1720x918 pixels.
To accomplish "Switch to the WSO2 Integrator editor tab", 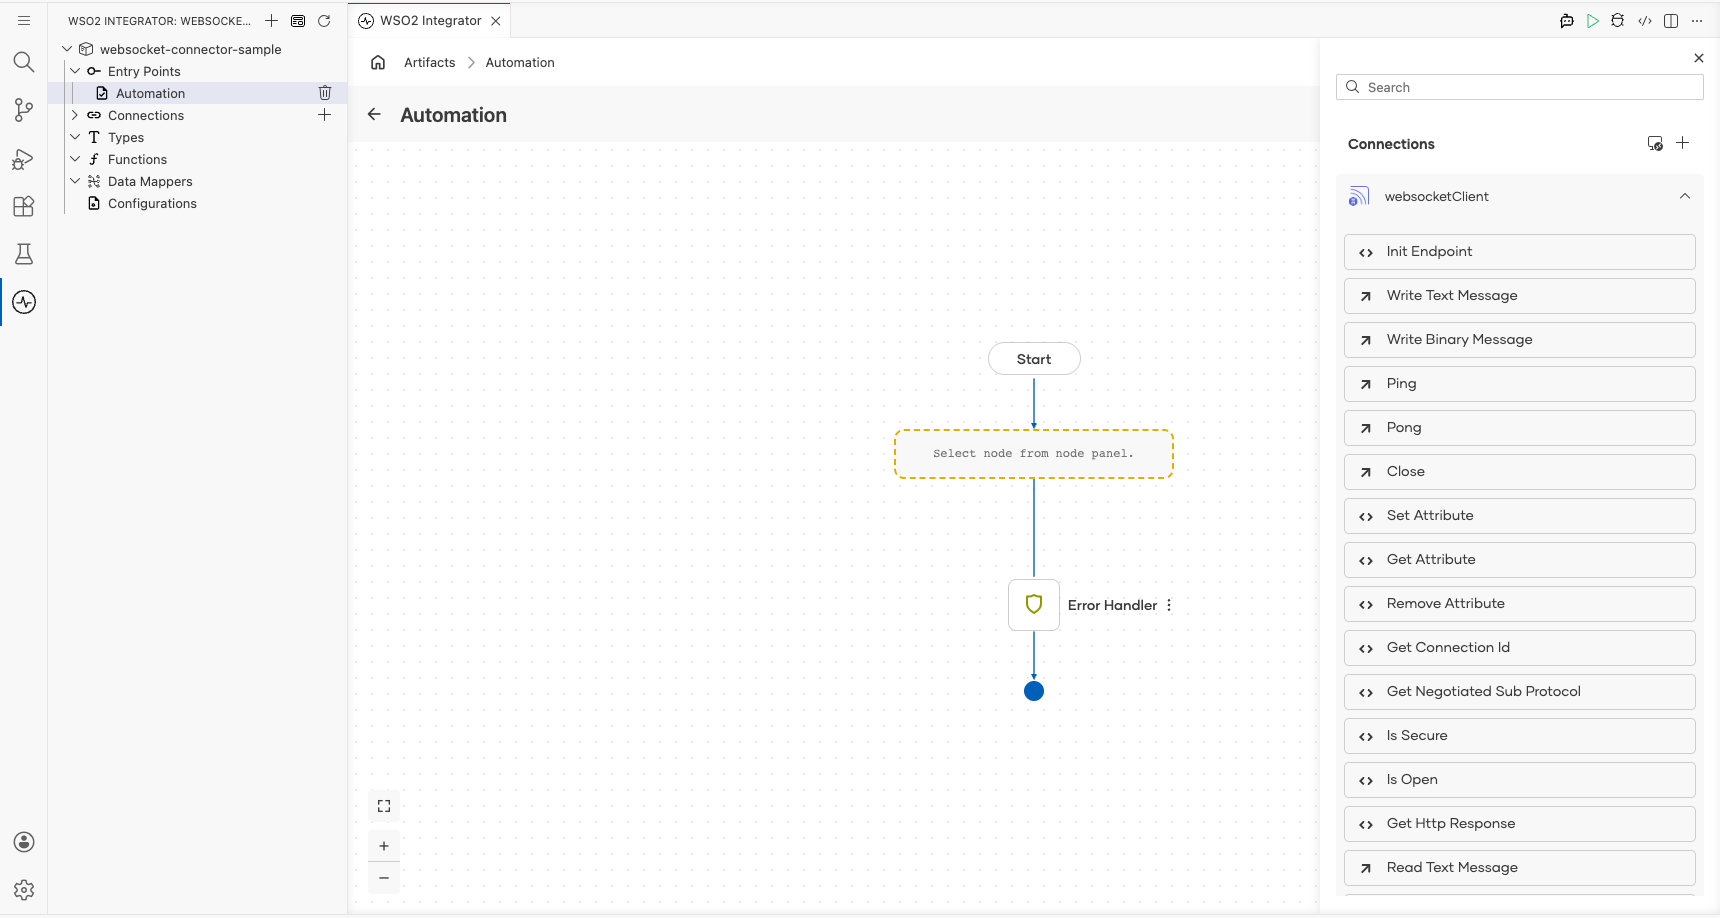I will [x=430, y=21].
